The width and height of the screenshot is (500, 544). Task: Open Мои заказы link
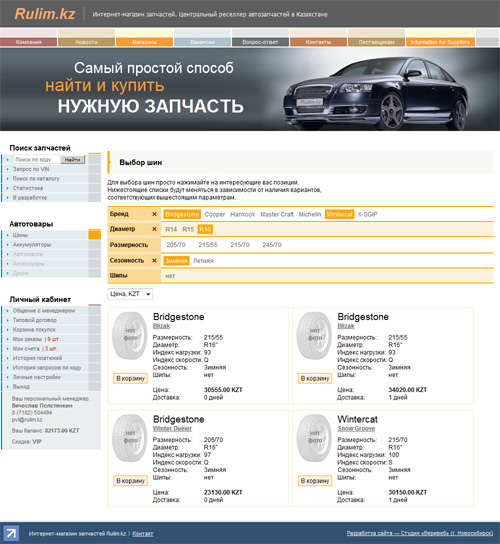[27, 339]
